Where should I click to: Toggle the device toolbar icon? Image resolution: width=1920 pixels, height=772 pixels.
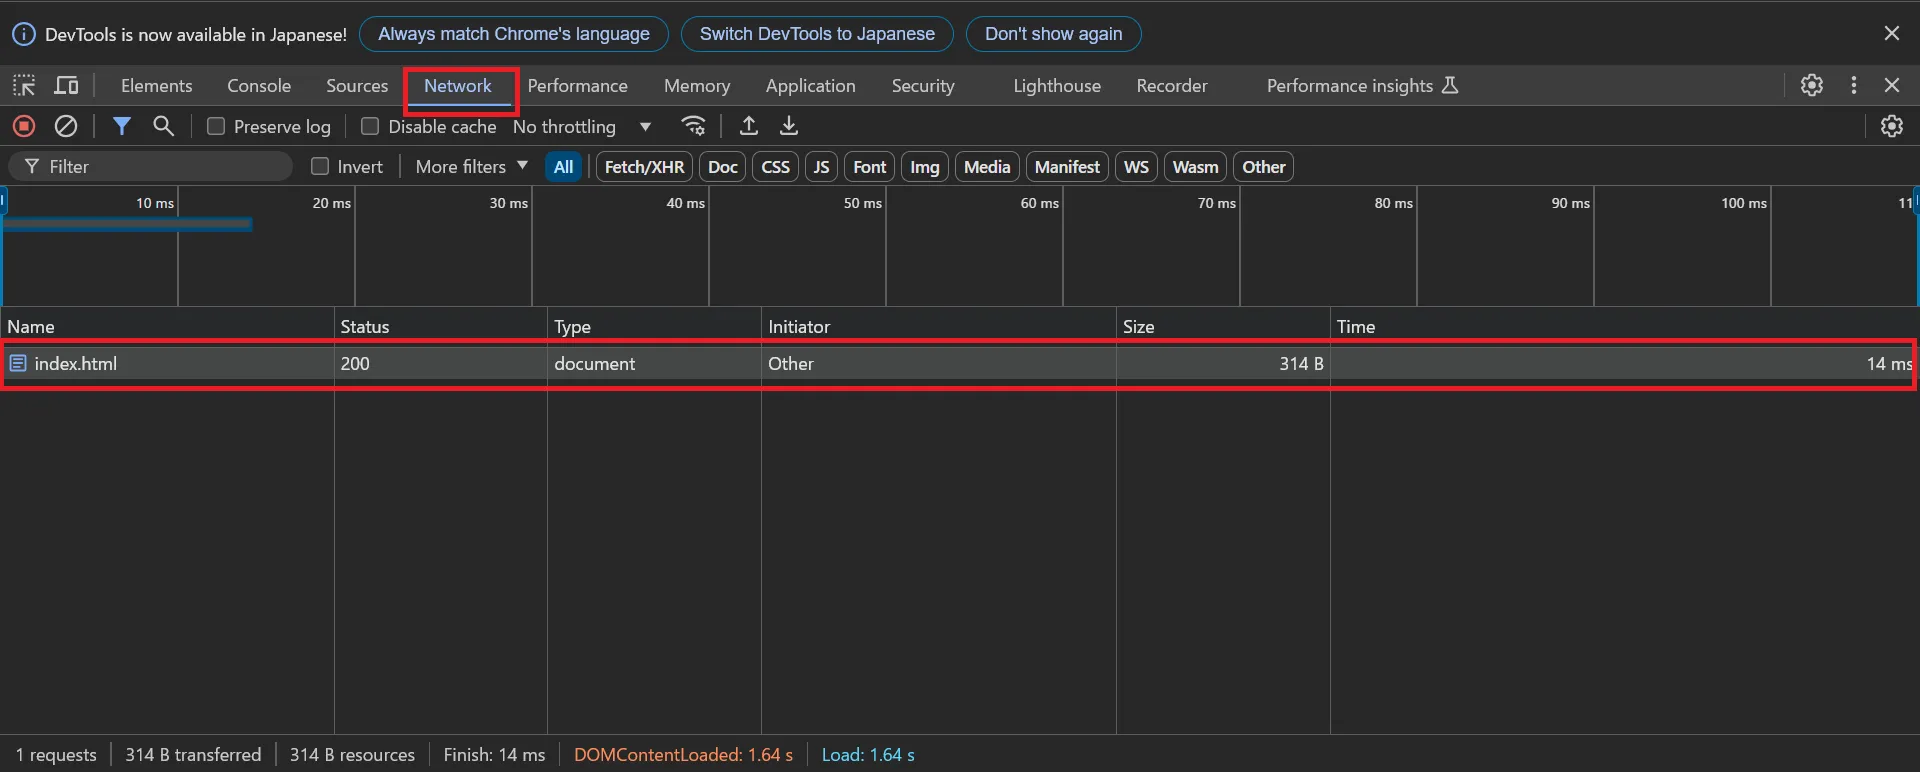[x=67, y=86]
